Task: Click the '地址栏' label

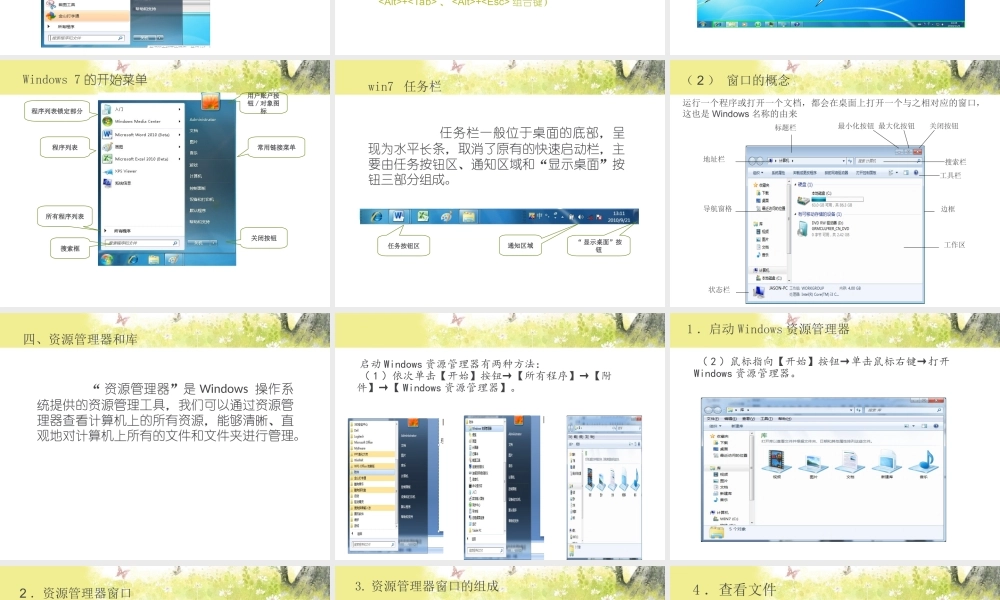Action: [x=714, y=159]
